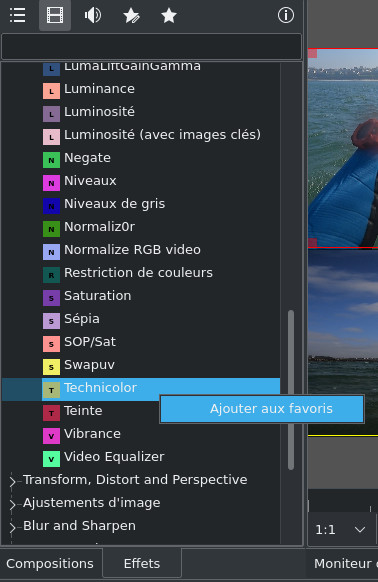
Task: Show favorite effects star icon
Action: click(169, 16)
